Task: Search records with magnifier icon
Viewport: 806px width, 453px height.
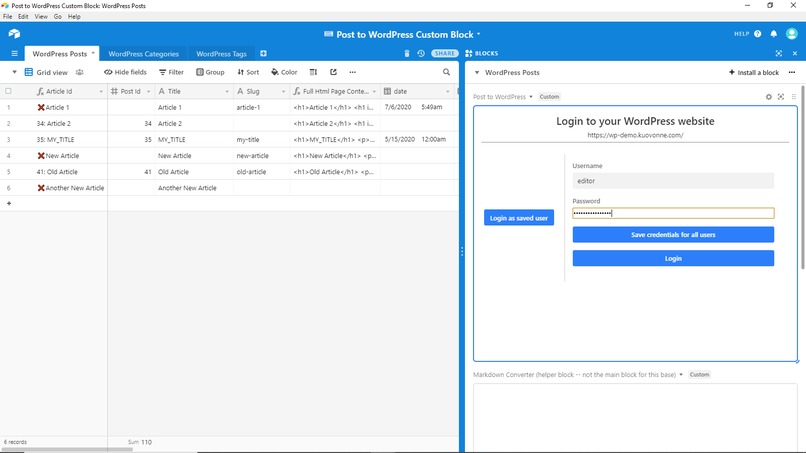Action: (446, 73)
